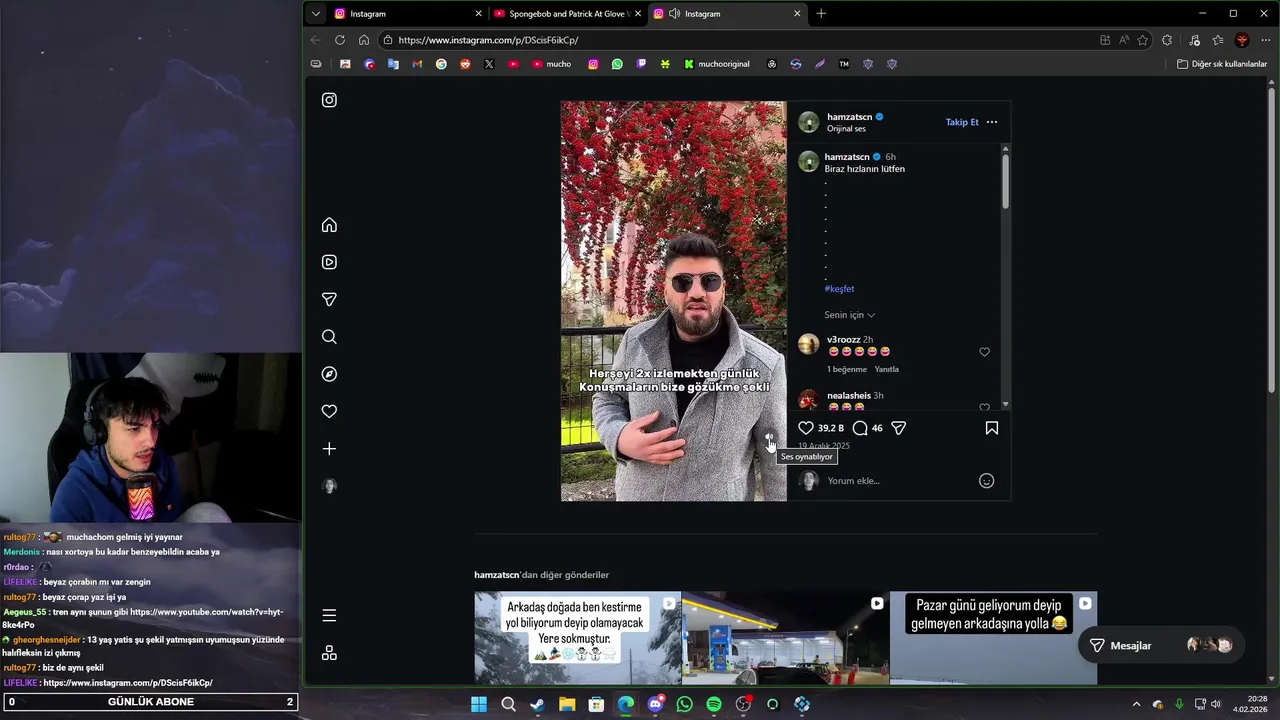
Task: Open the hamburger More menu in sidebar
Action: (x=329, y=615)
